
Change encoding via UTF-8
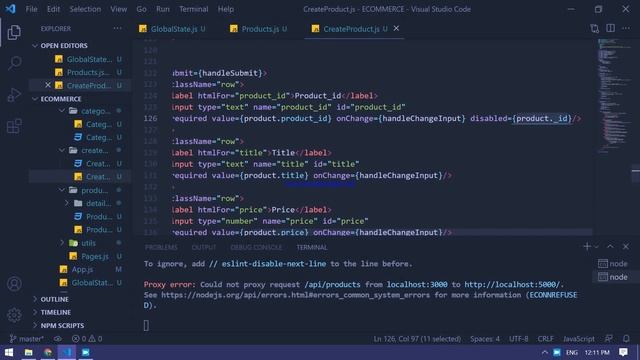pyautogui.click(x=518, y=339)
